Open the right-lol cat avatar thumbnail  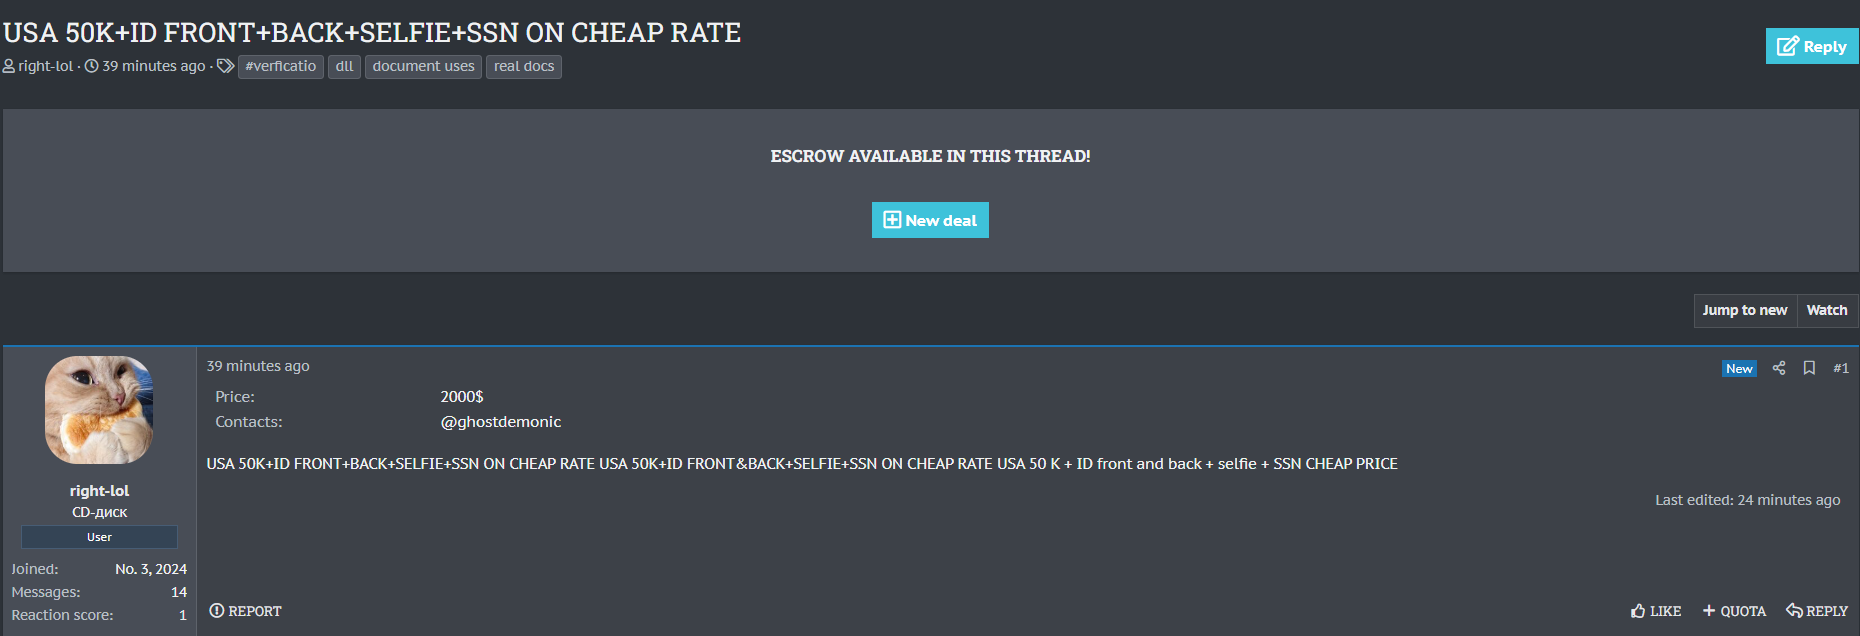click(99, 410)
